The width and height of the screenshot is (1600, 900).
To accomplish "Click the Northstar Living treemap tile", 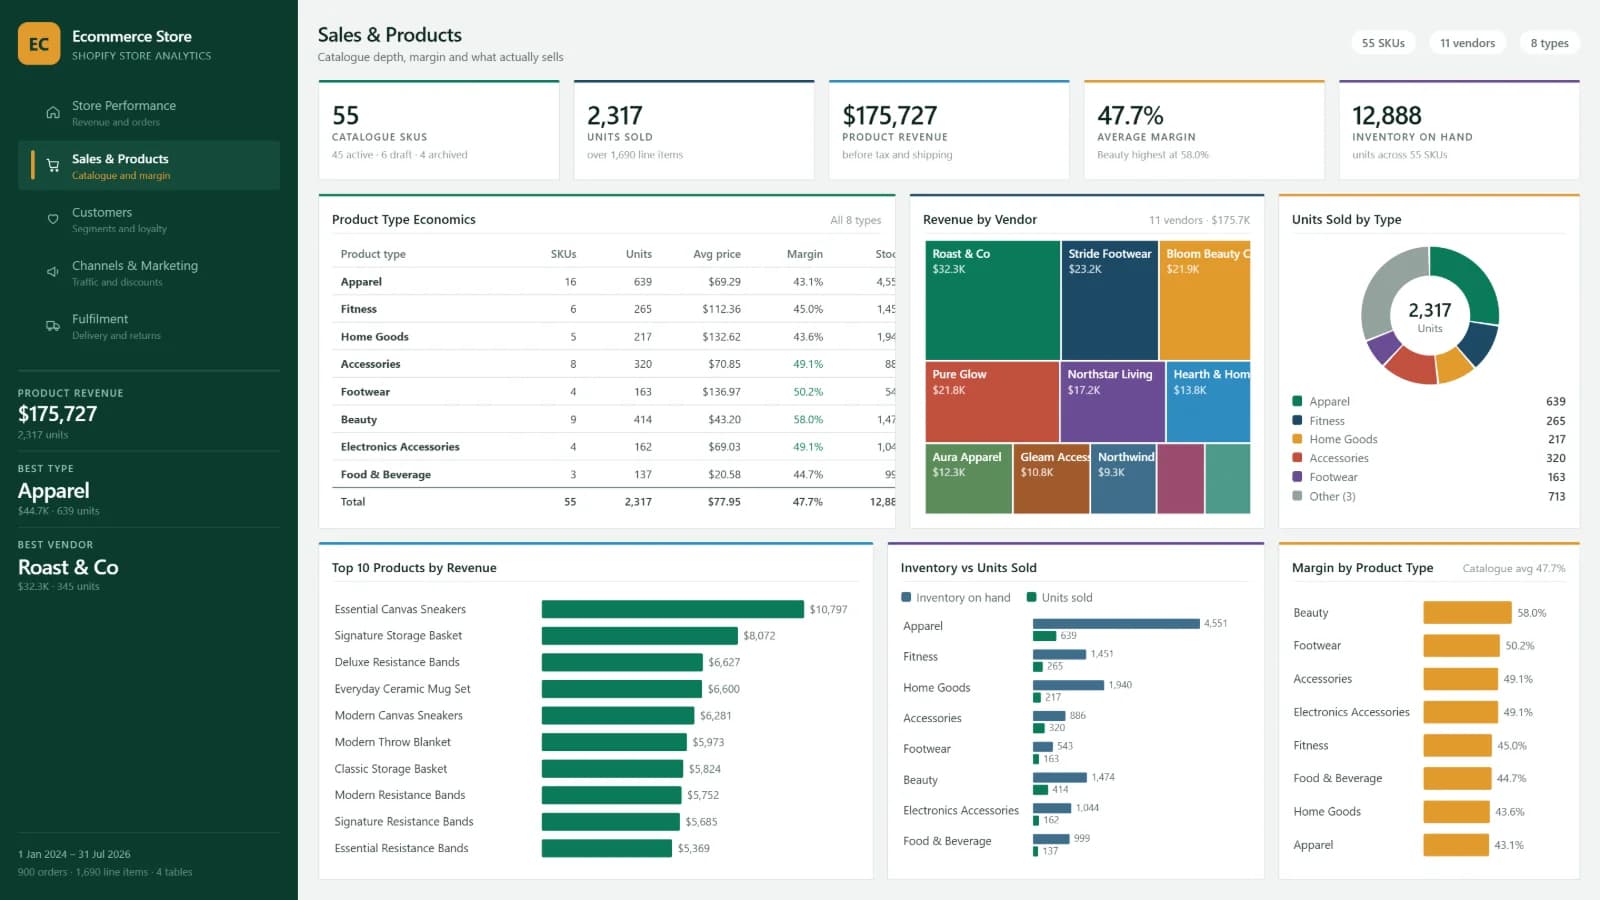I will [1112, 402].
